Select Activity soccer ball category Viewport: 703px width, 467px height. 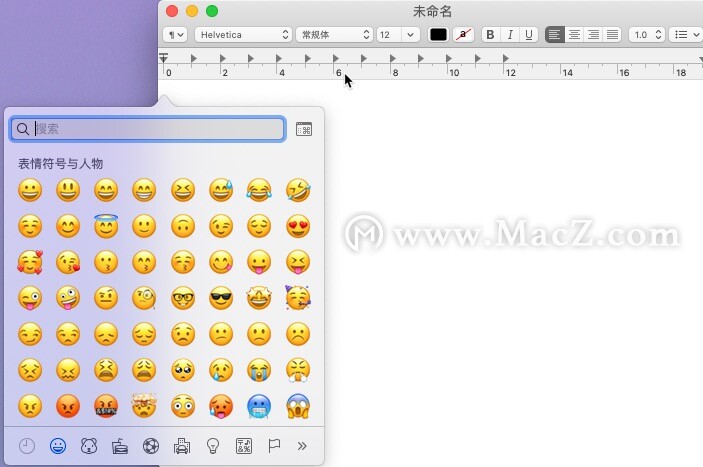[x=151, y=446]
